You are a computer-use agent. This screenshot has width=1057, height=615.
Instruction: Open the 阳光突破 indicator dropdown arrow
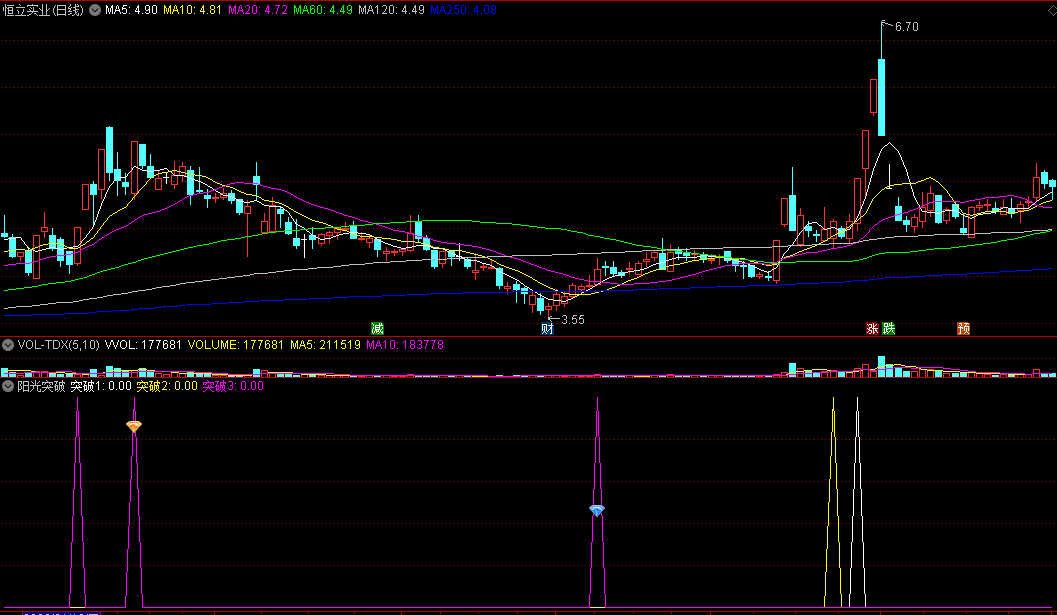pyautogui.click(x=8, y=386)
